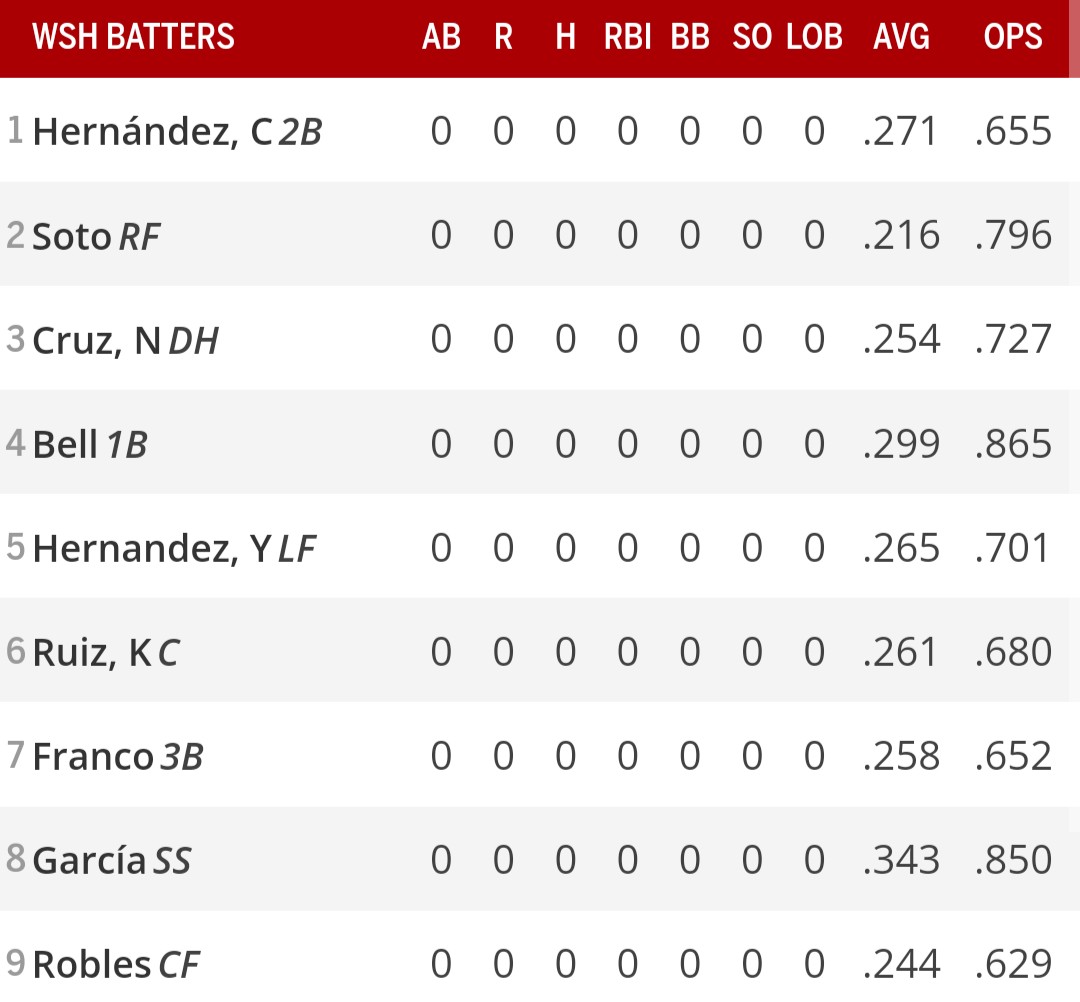Click the scrollbar at the right edge
1080x1002 pixels.
[1074, 40]
